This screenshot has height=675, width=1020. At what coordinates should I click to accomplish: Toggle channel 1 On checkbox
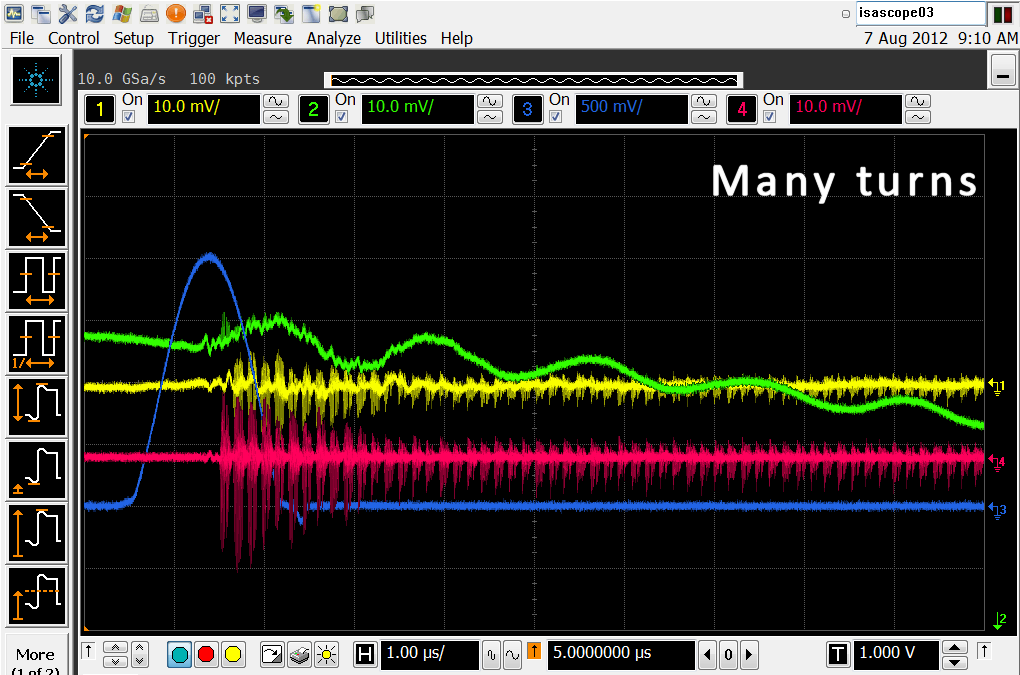[128, 117]
